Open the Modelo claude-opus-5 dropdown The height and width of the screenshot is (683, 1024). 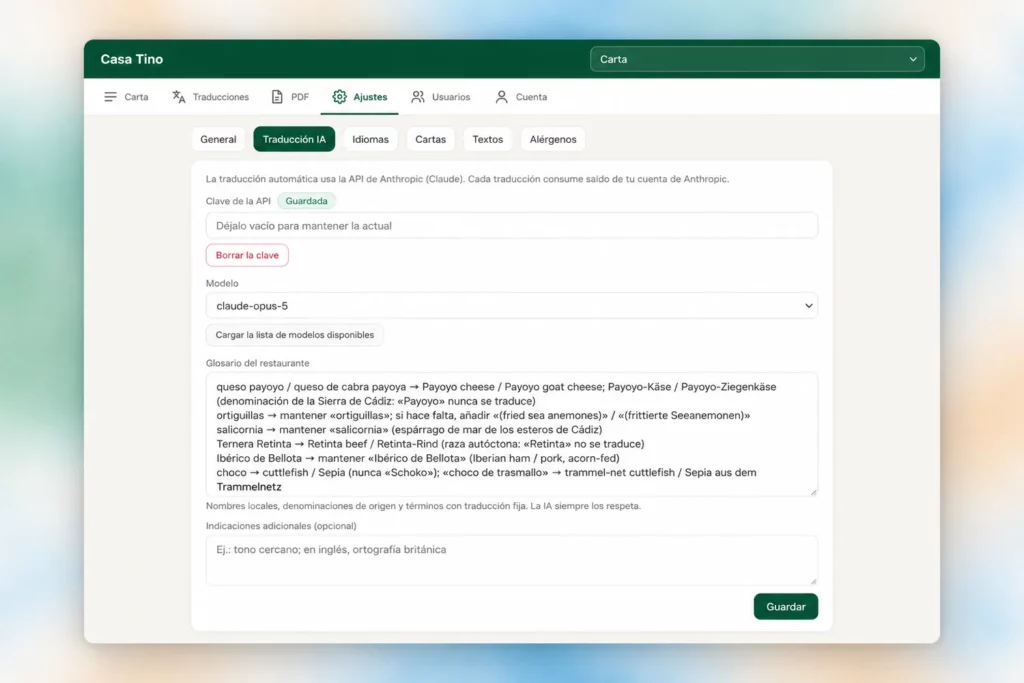[511, 306]
